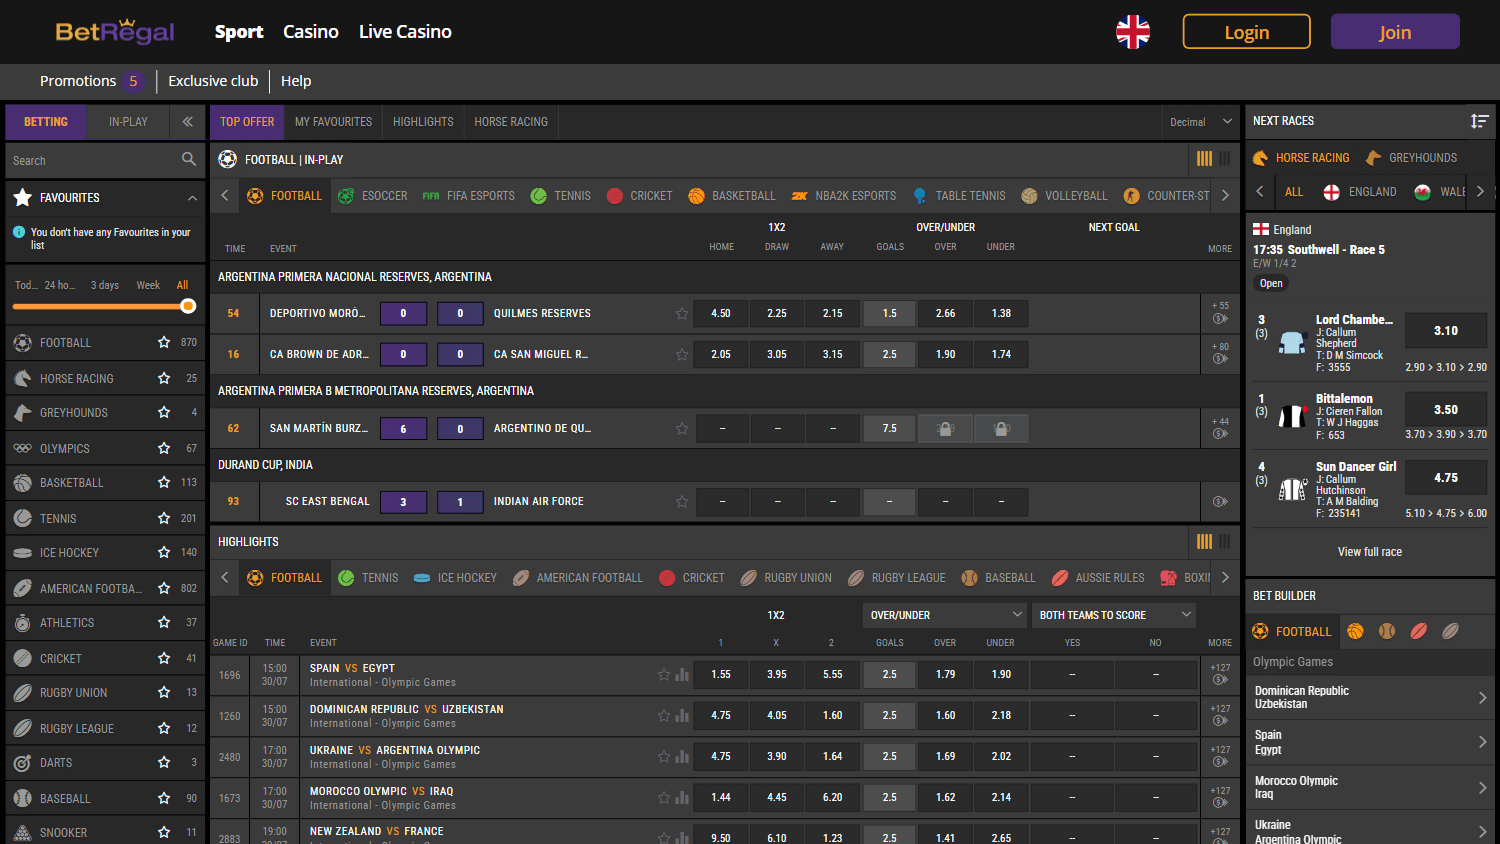The height and width of the screenshot is (844, 1500).
Task: Expand Dominican Republic Uzbekistan bet builder
Action: click(x=1371, y=697)
